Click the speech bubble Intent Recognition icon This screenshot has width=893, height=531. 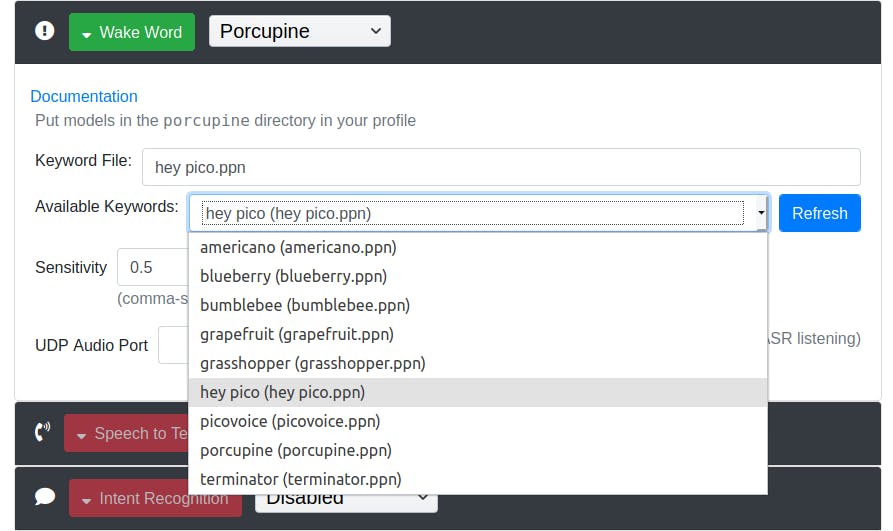44,497
